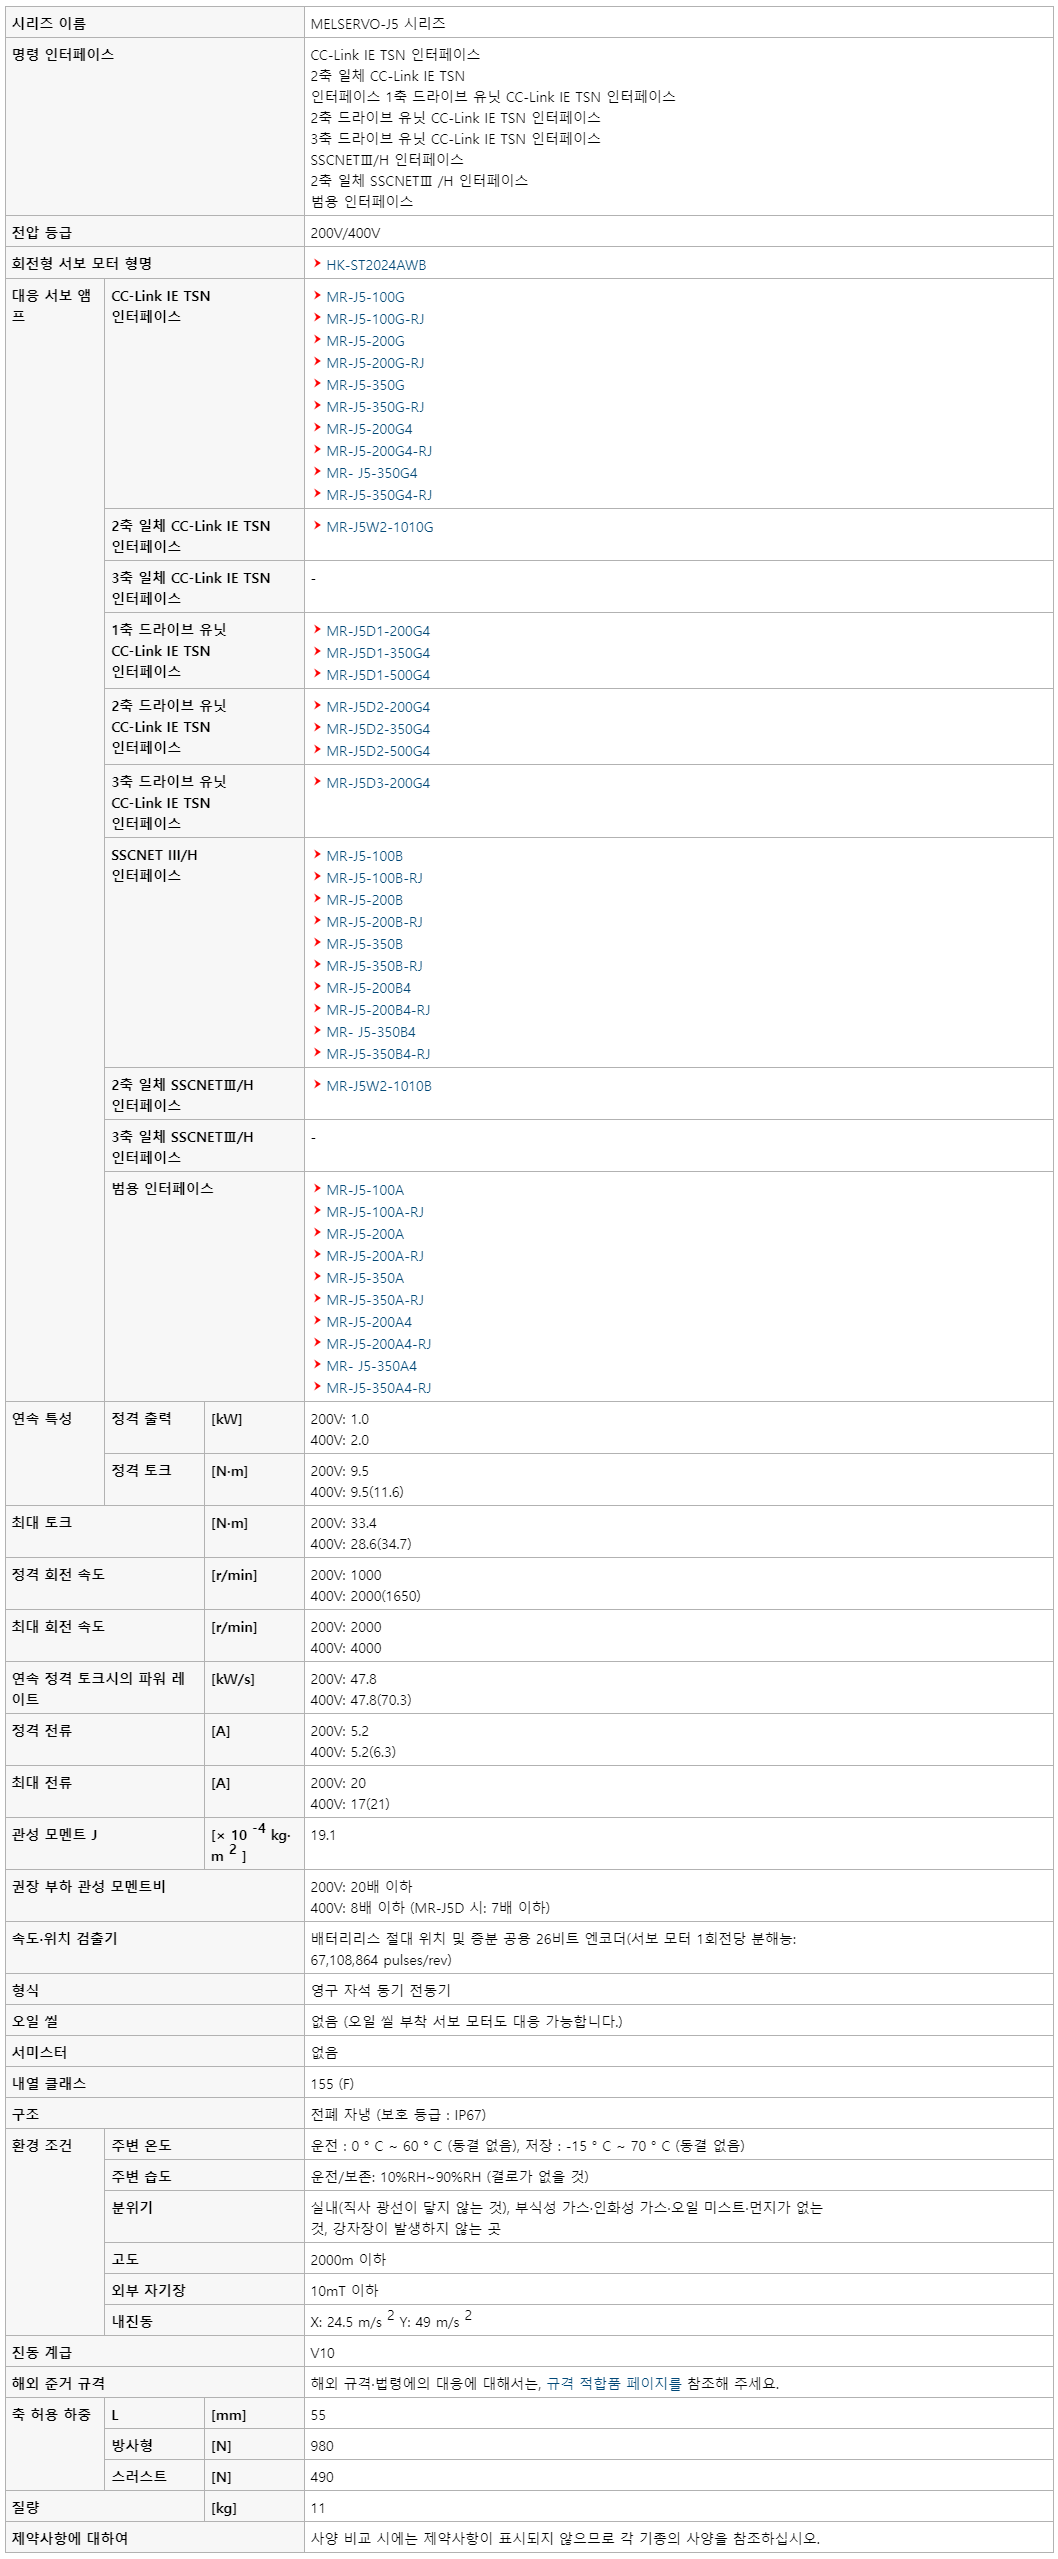This screenshot has height=2559, width=1058.
Task: Open the MR-J5-350G4-RJ link
Action: (x=379, y=495)
